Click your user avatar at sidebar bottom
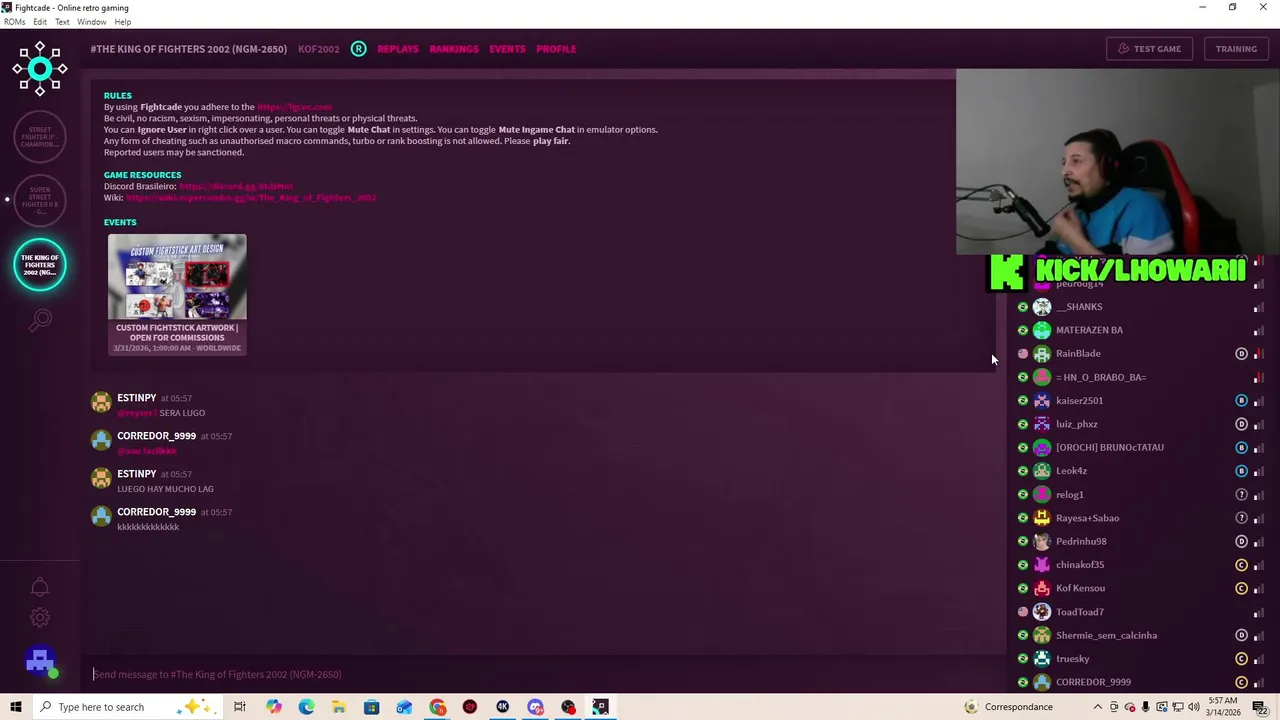The image size is (1280, 720). (x=40, y=661)
